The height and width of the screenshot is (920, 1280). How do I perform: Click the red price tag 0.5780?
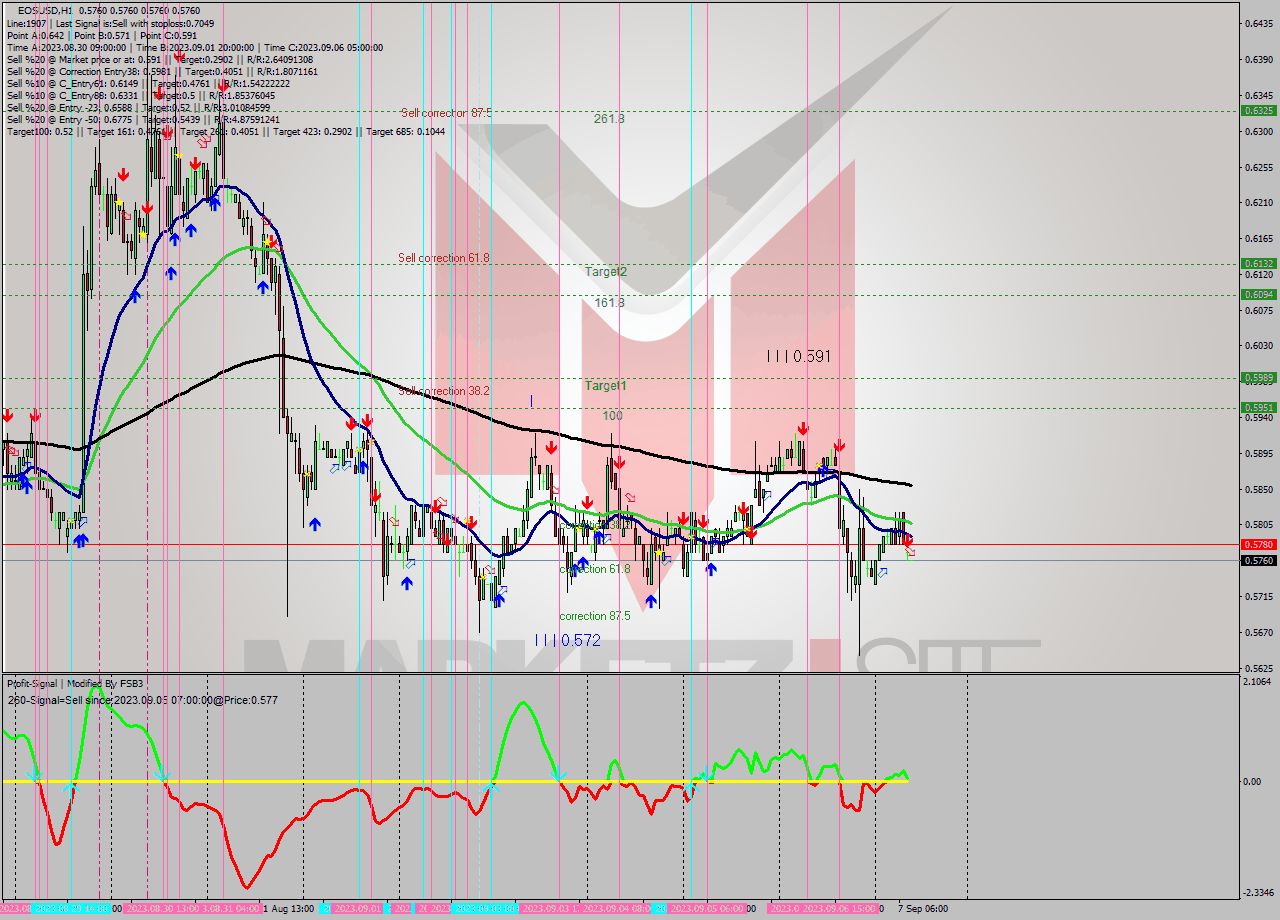[1257, 544]
